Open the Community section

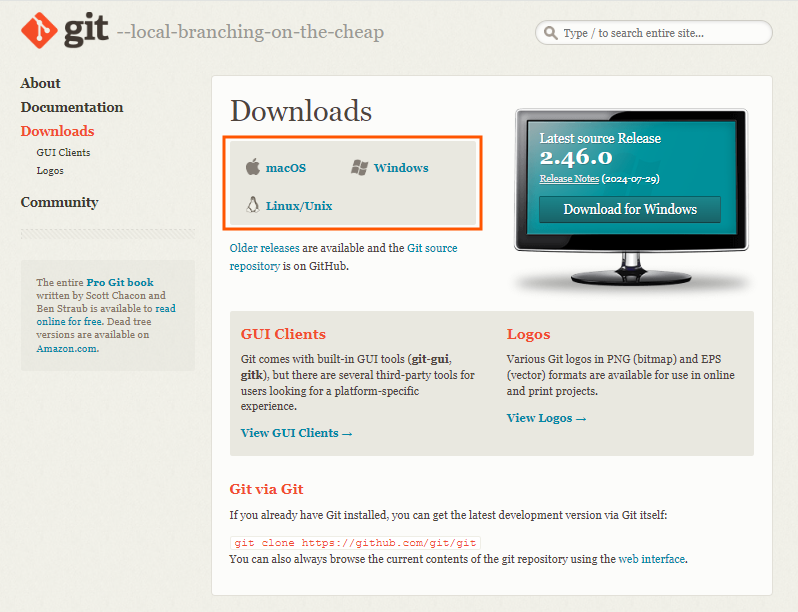point(59,202)
